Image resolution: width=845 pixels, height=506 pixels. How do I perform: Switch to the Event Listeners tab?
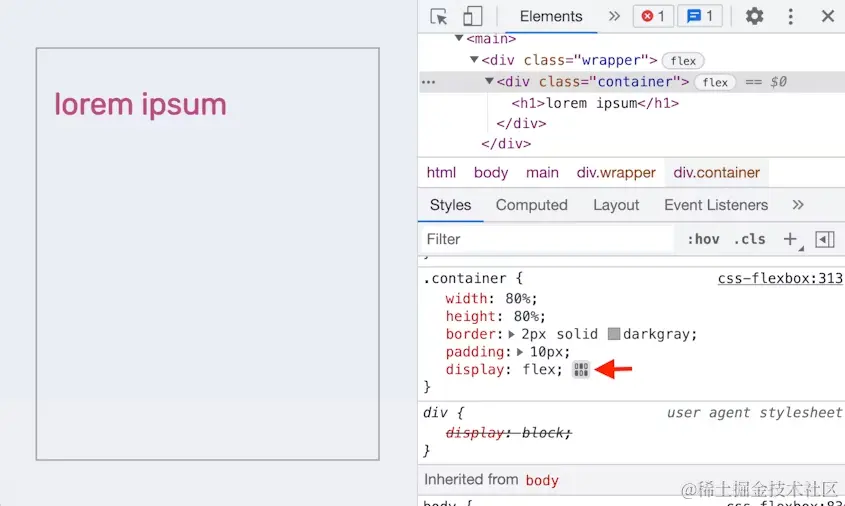716,205
